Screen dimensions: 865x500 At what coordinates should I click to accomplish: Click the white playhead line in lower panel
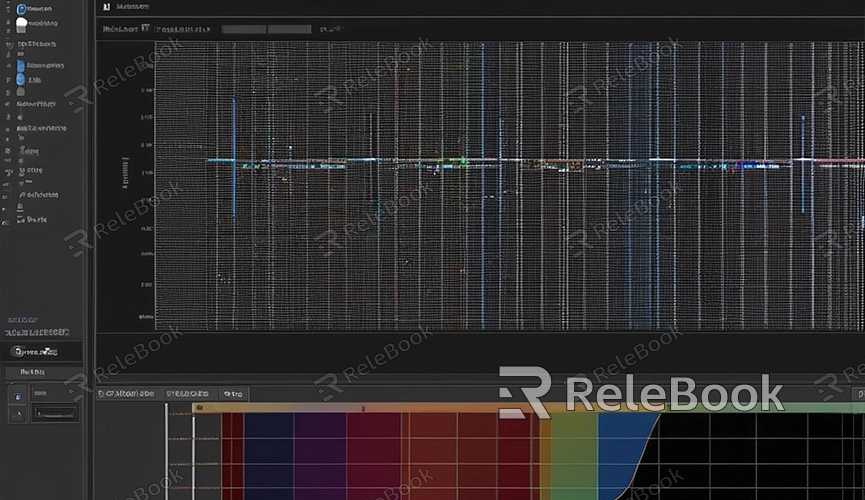click(166, 451)
